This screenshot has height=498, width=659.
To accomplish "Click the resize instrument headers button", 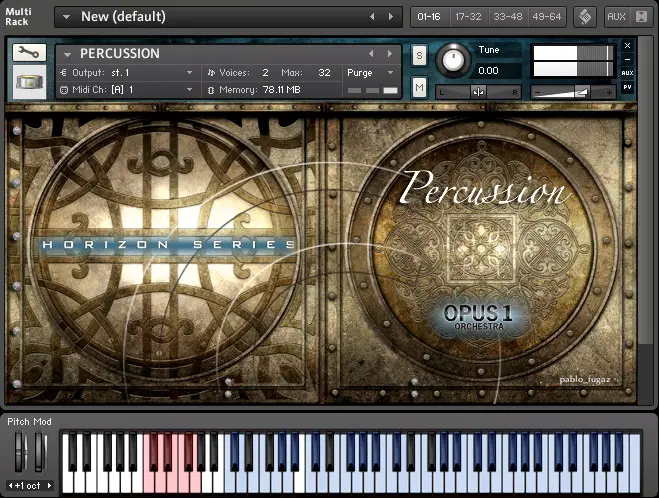I will pyautogui.click(x=641, y=17).
